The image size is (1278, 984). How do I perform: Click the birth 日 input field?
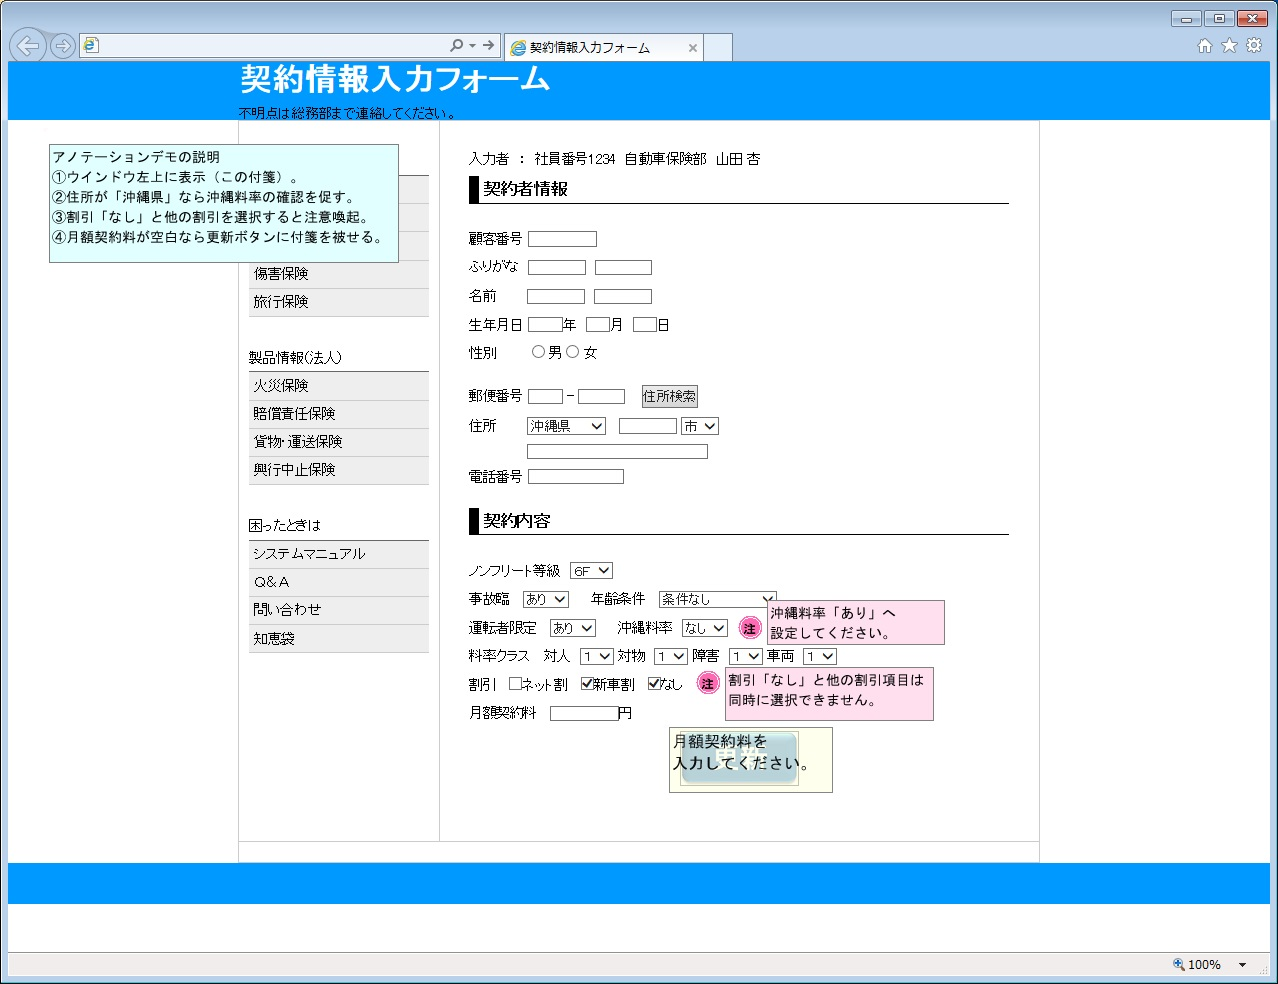point(645,325)
